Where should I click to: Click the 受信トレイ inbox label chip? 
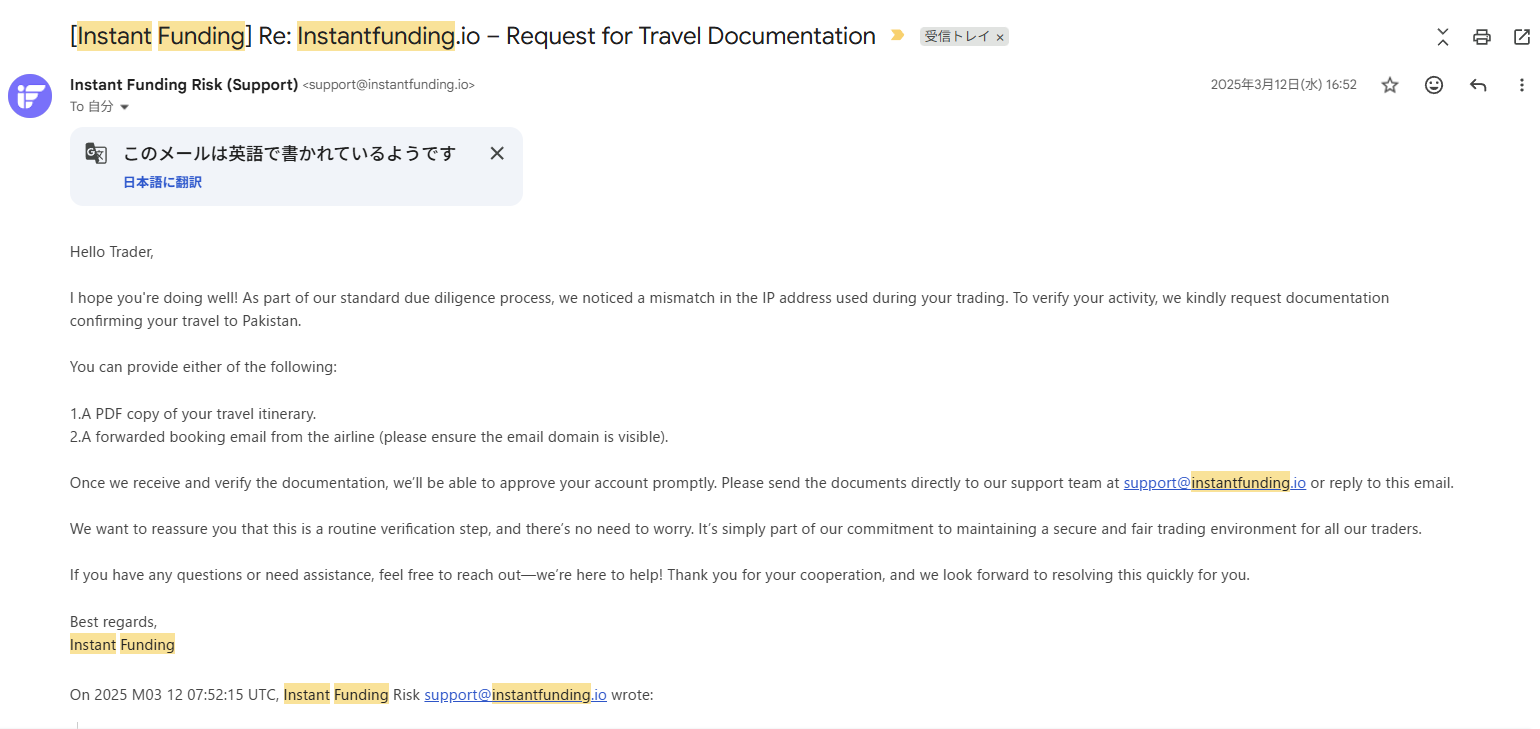pyautogui.click(x=957, y=37)
